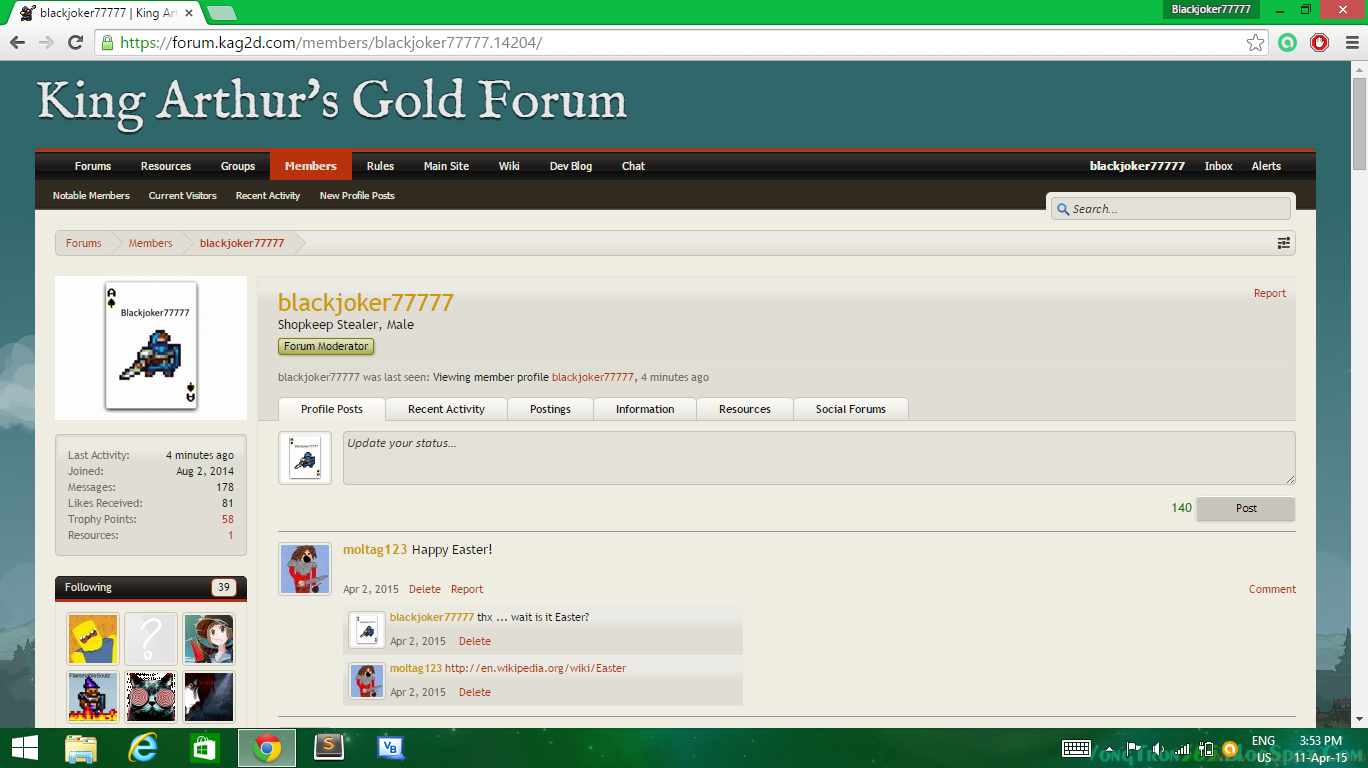The height and width of the screenshot is (768, 1368).
Task: Click the ENG US language indicator
Action: (x=1264, y=748)
